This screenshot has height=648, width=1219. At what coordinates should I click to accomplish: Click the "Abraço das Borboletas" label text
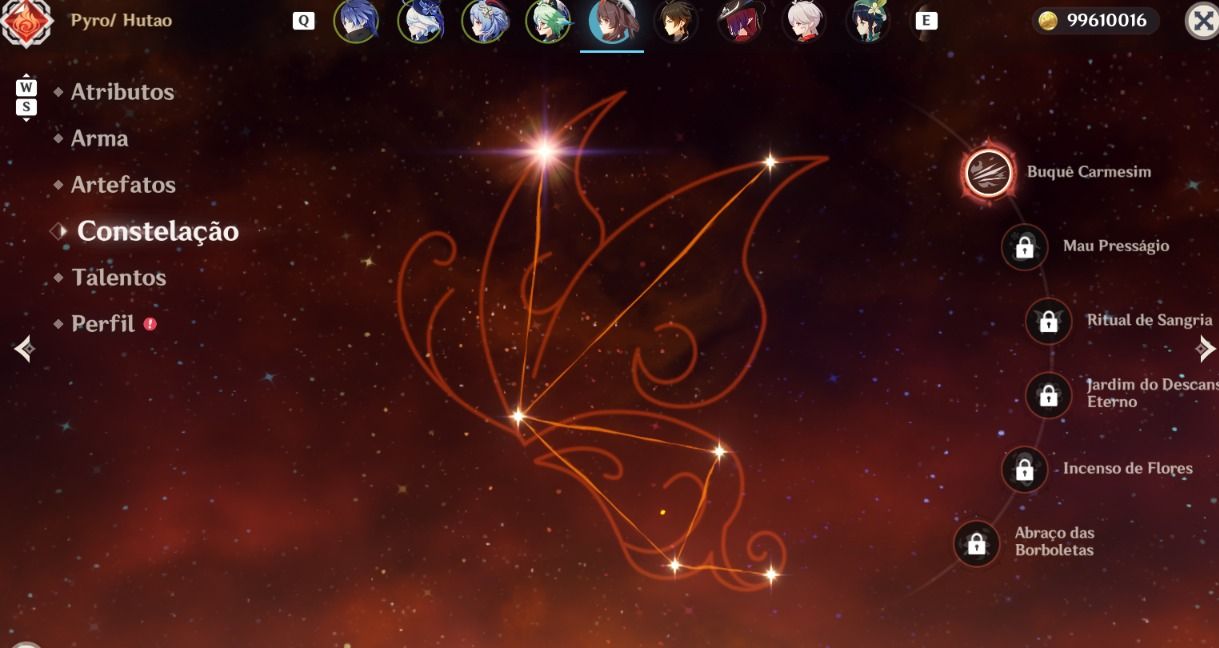point(1055,542)
